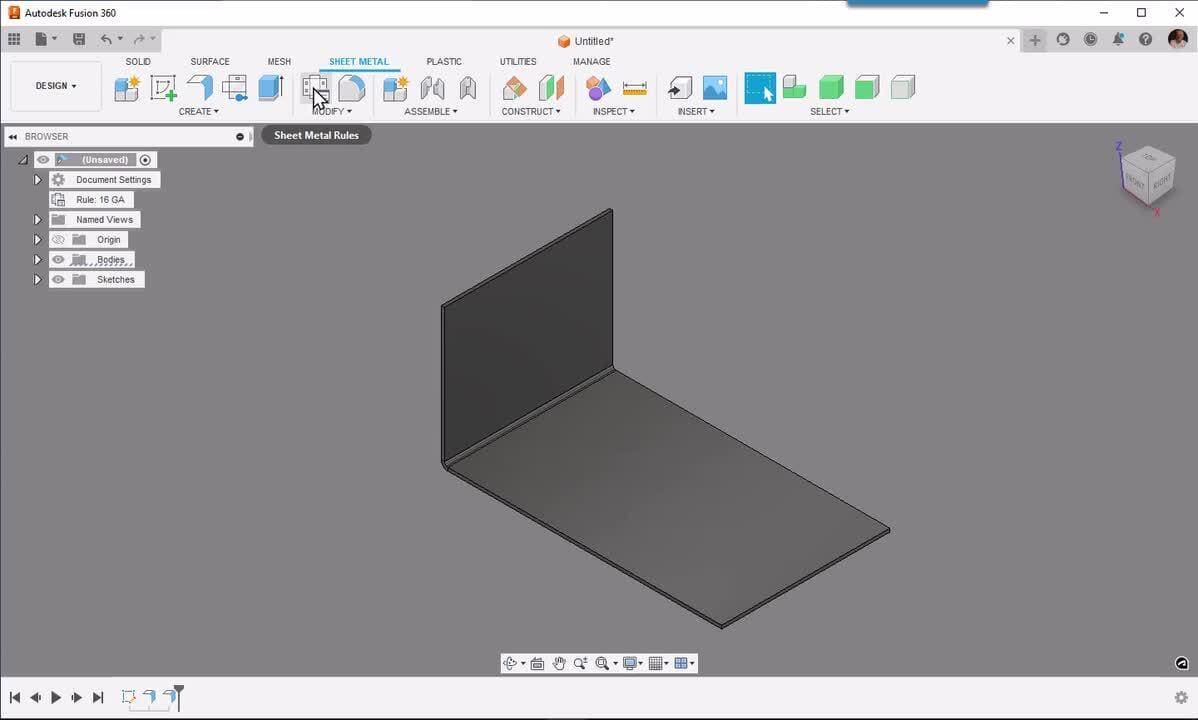
Task: Click the Save floppy disk icon
Action: point(79,39)
